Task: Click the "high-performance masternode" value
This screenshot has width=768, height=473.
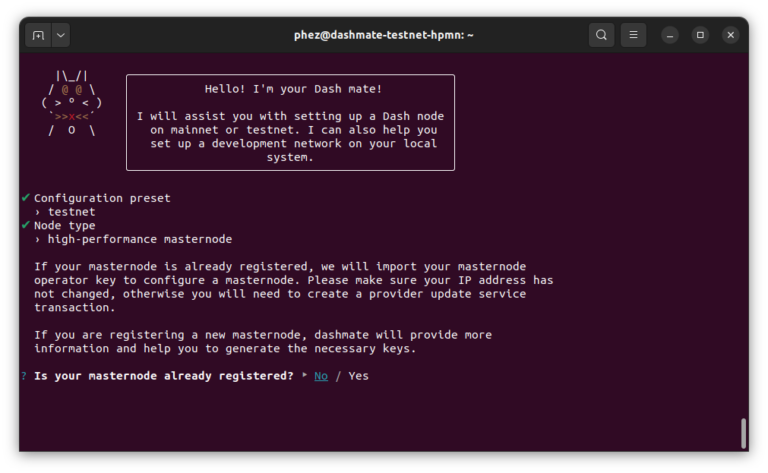Action: pos(139,239)
